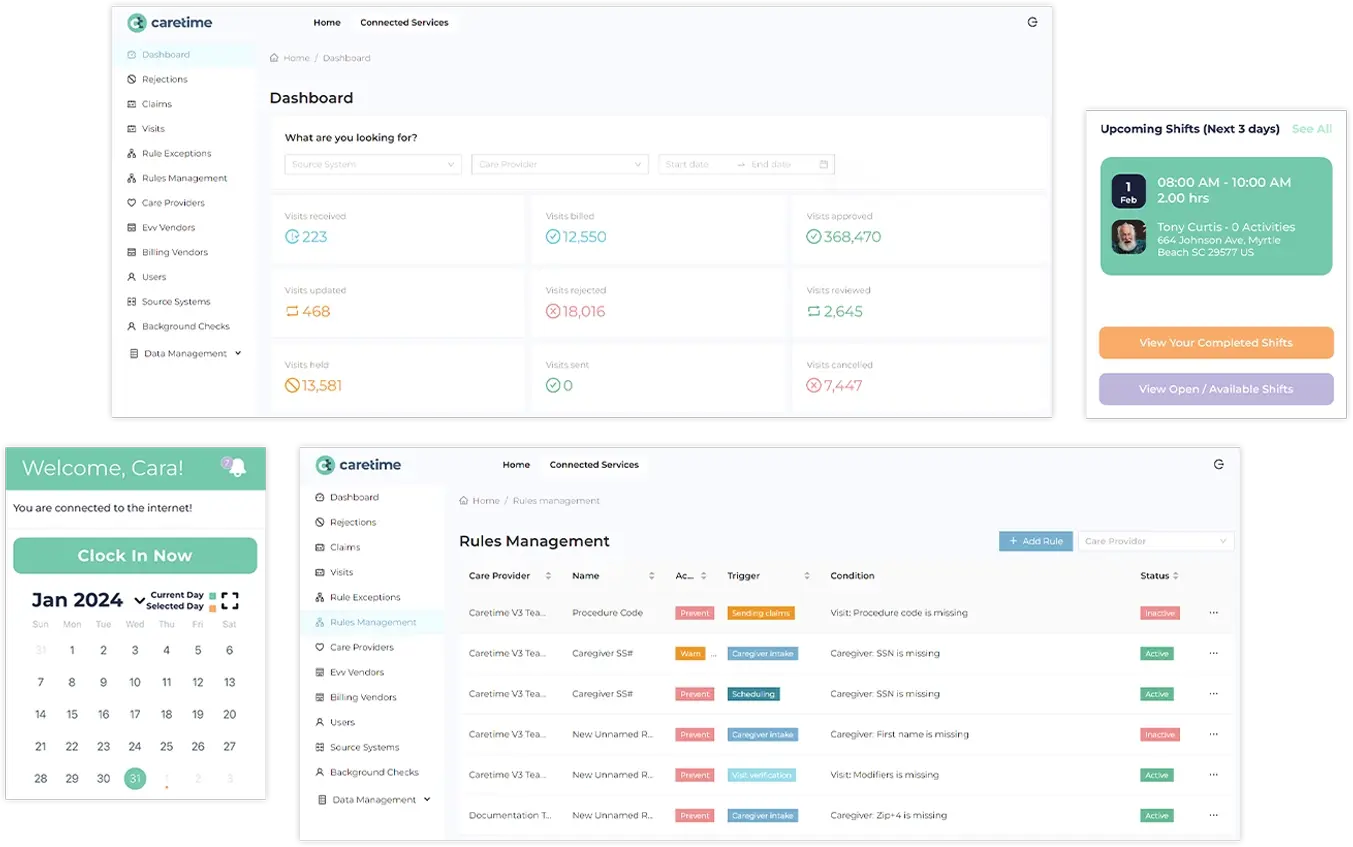1353x847 pixels.
Task: Sort by Care Provider column
Action: pos(548,576)
